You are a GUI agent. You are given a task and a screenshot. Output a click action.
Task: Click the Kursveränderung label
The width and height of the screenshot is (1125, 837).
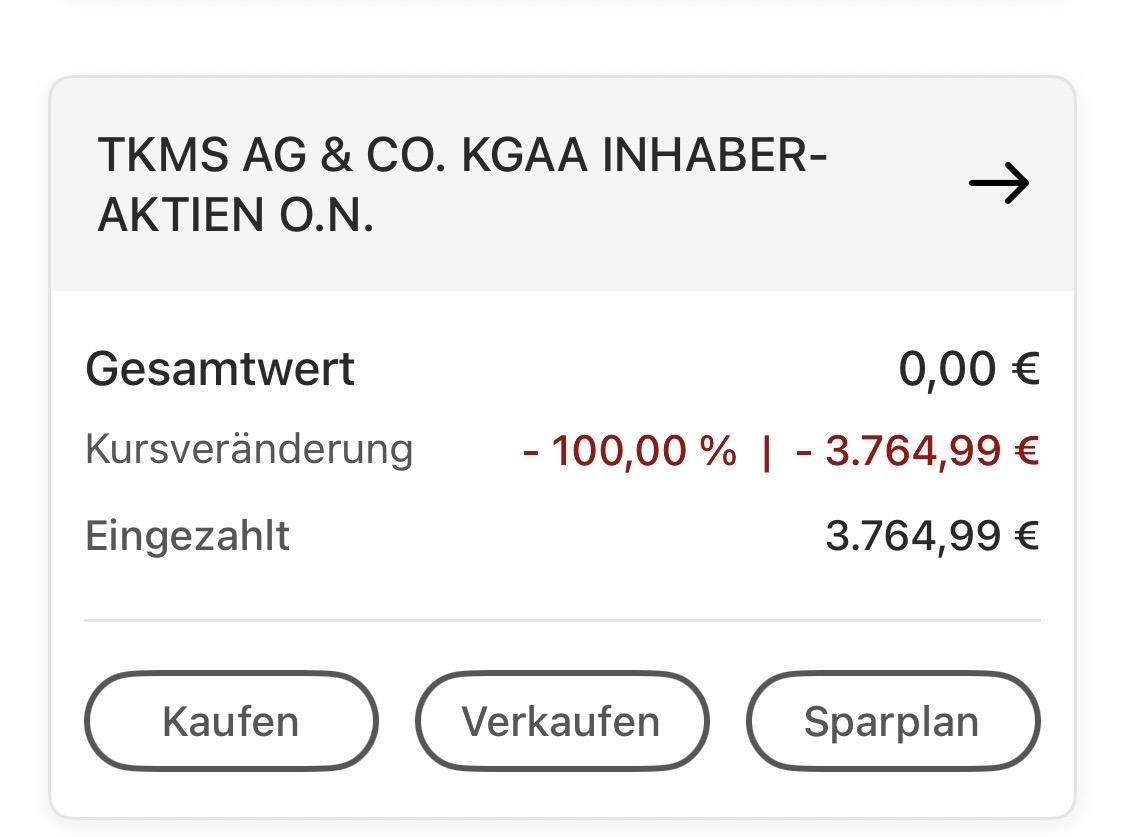(x=249, y=450)
